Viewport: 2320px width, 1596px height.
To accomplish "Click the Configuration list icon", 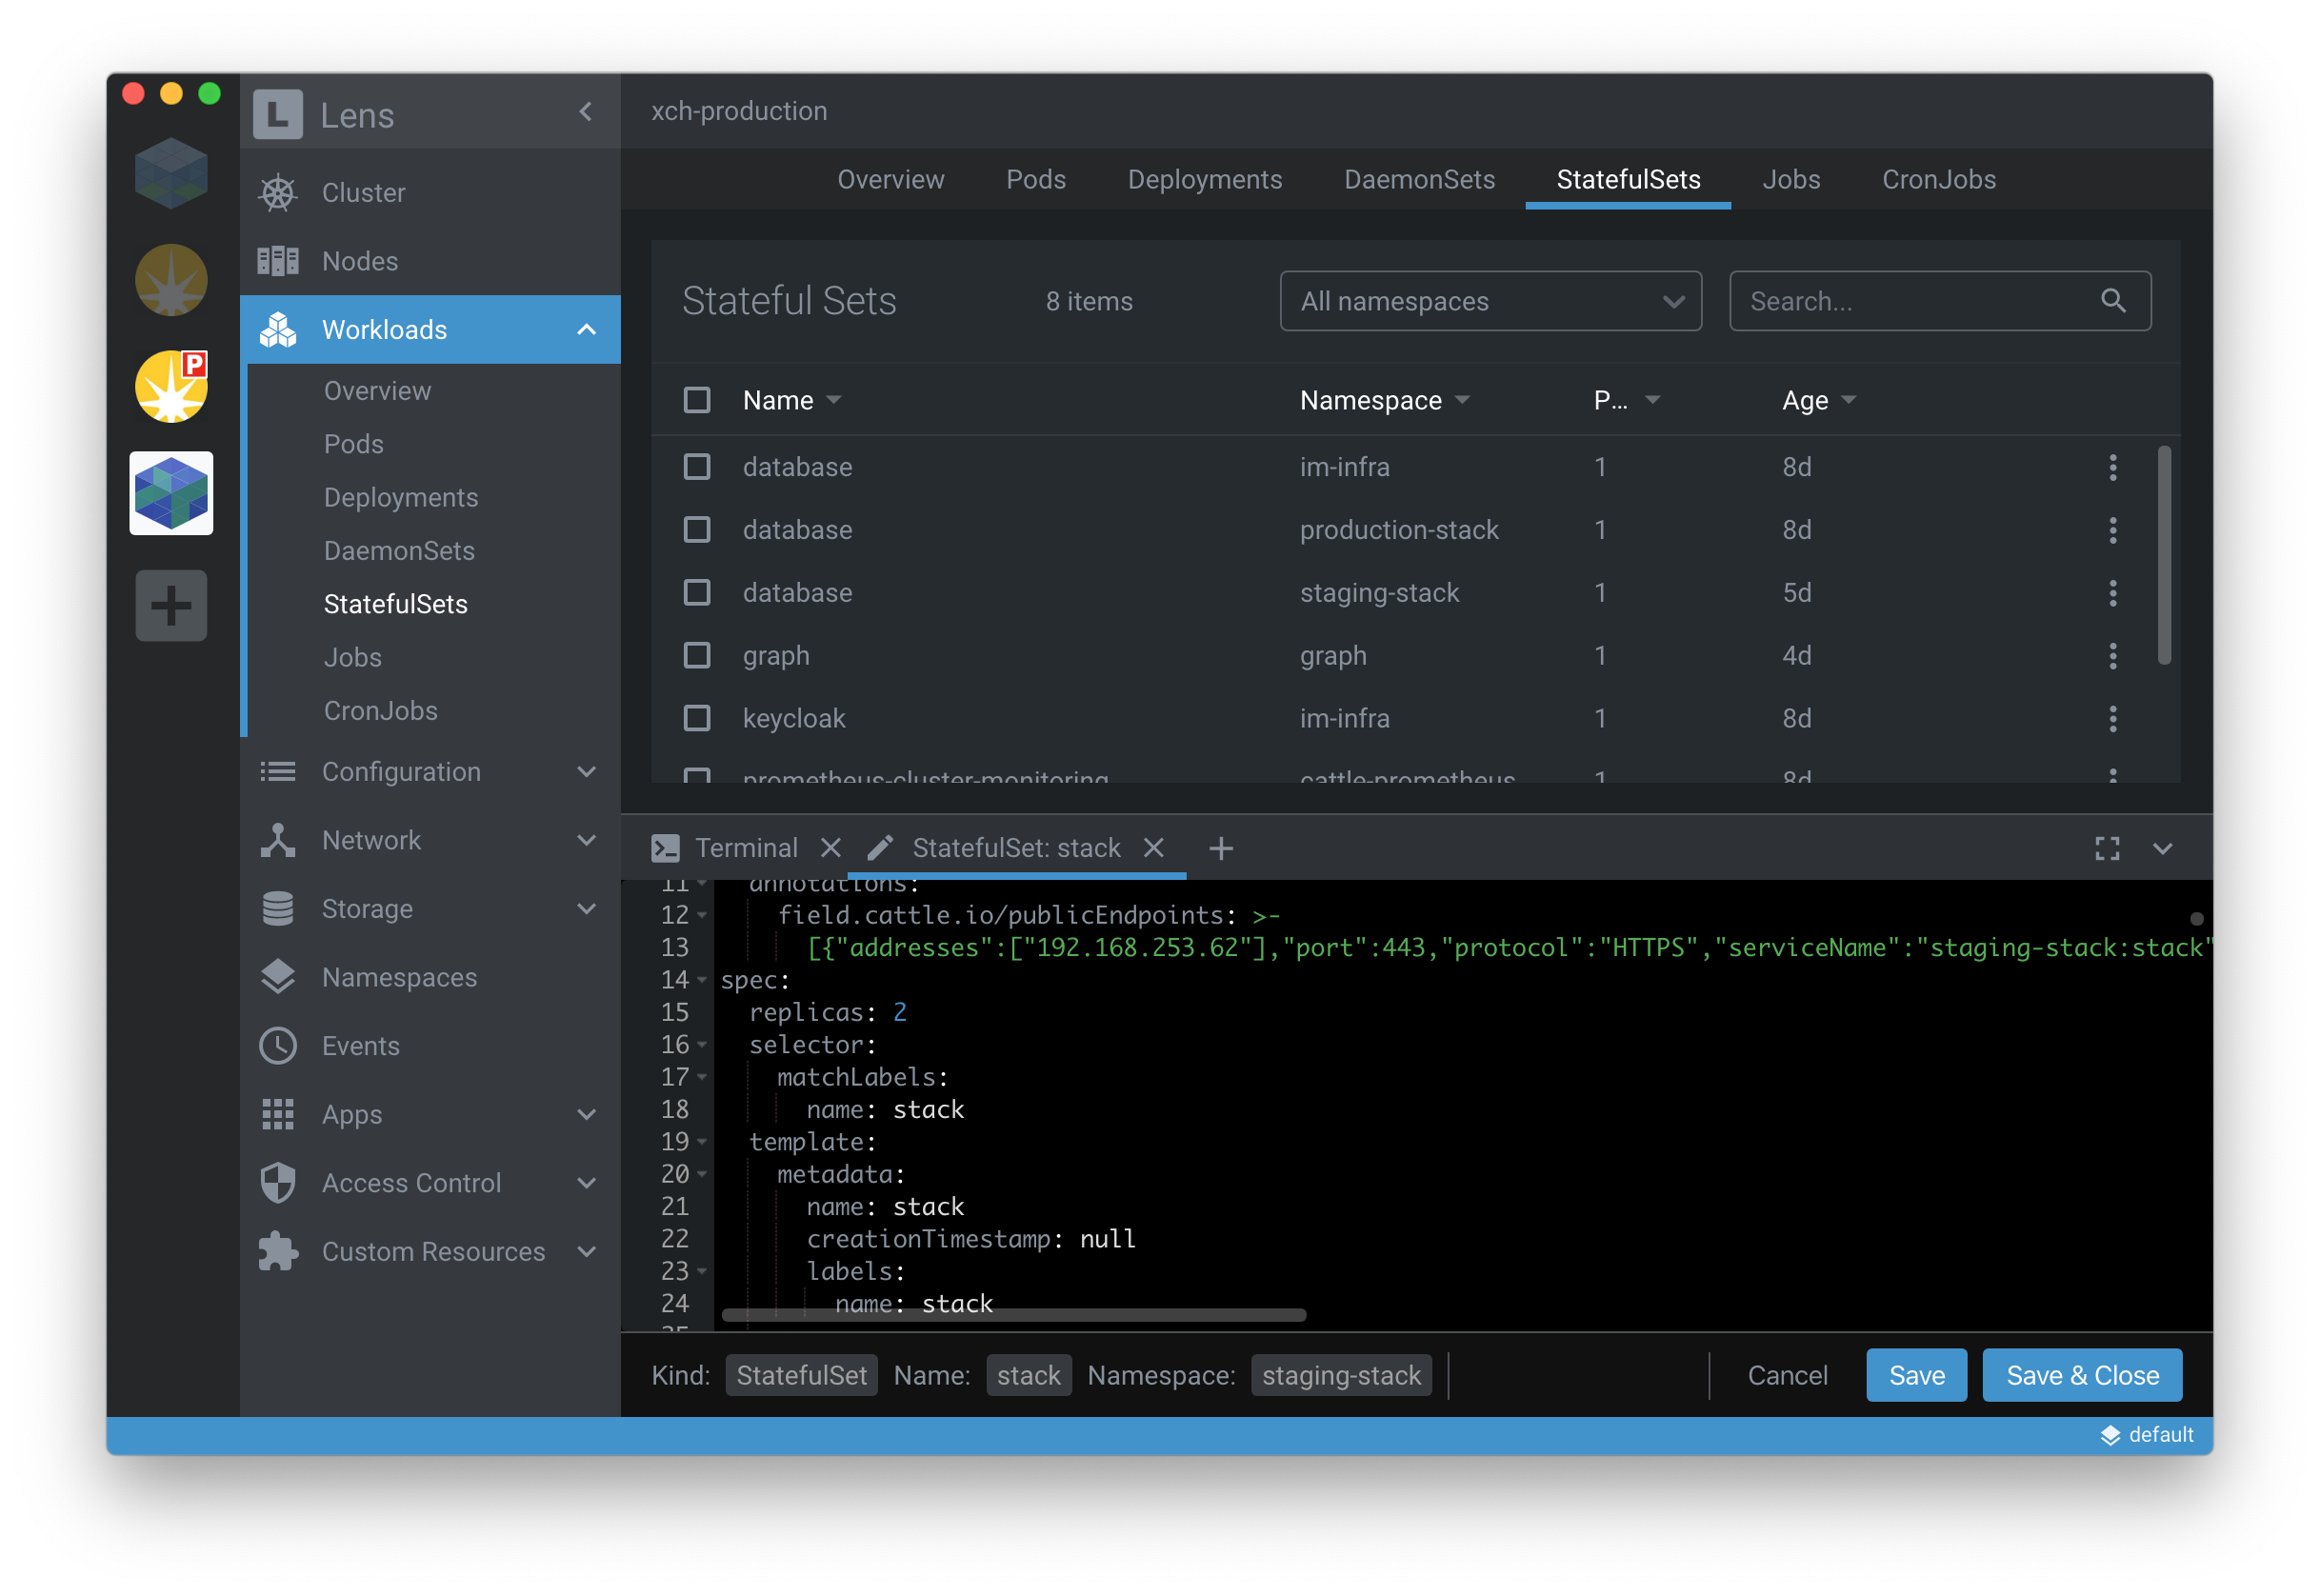I will point(278,771).
